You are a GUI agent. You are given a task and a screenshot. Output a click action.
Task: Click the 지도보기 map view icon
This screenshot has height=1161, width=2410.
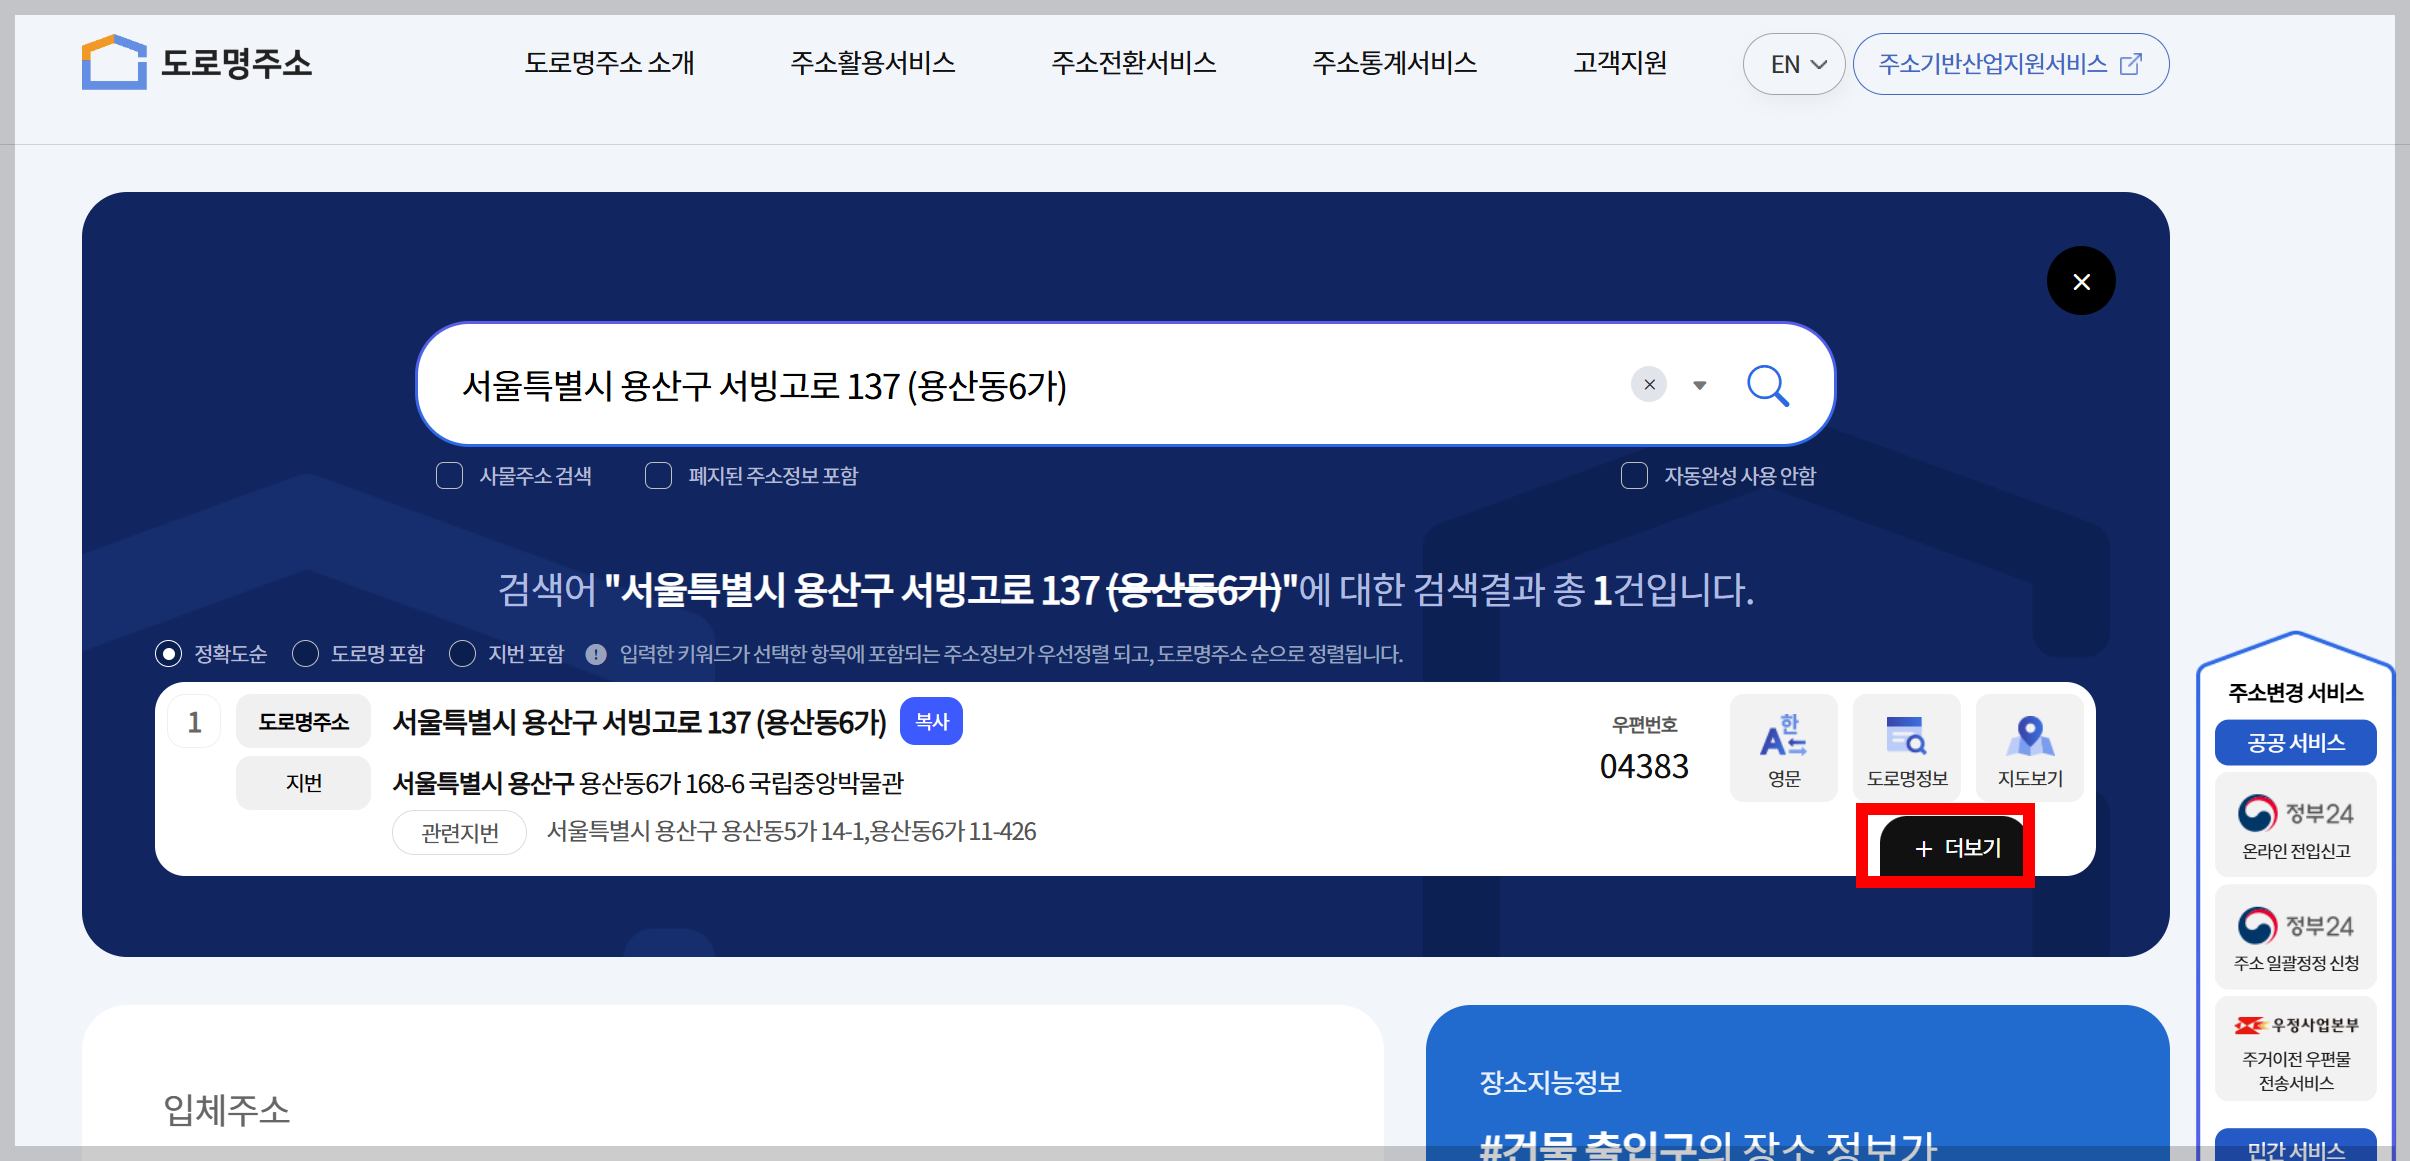(x=2029, y=748)
